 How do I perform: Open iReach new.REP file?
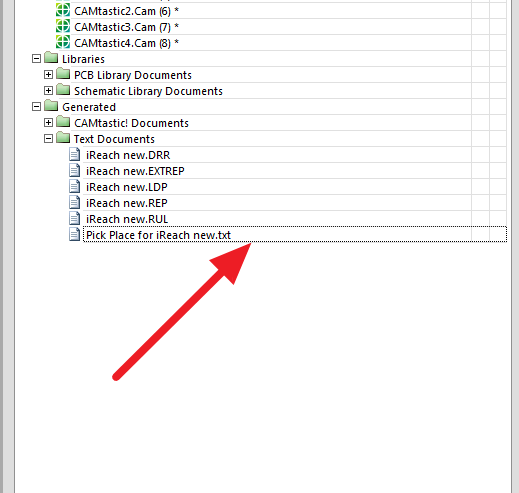click(127, 203)
